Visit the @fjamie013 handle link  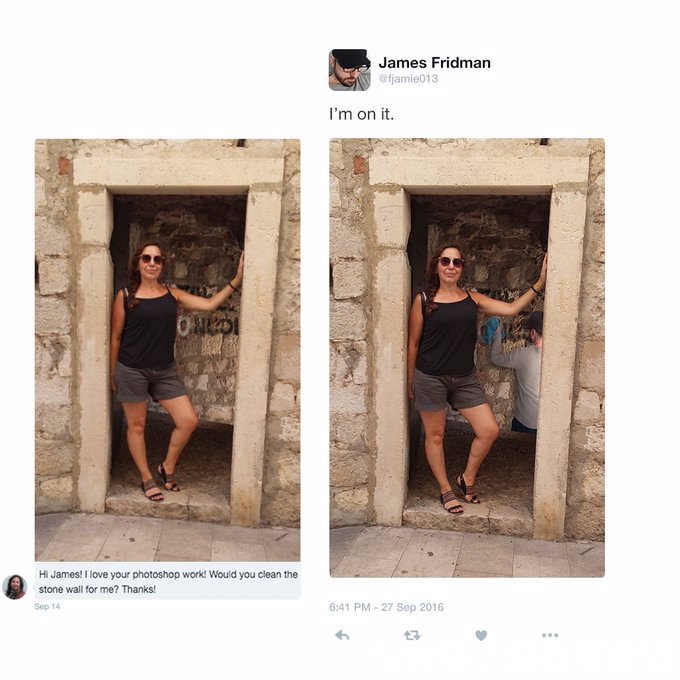[x=408, y=79]
